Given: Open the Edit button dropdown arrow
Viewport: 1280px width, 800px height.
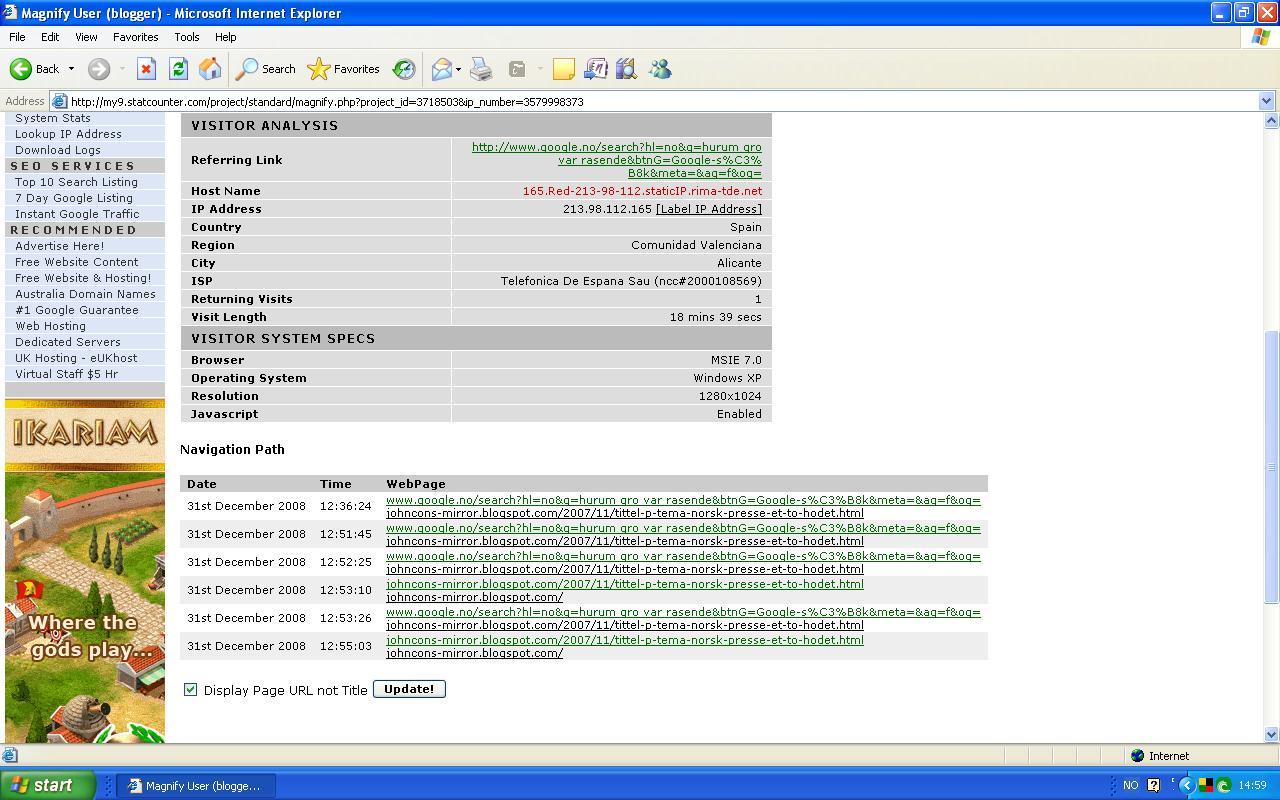Looking at the screenshot, I should [x=539, y=69].
